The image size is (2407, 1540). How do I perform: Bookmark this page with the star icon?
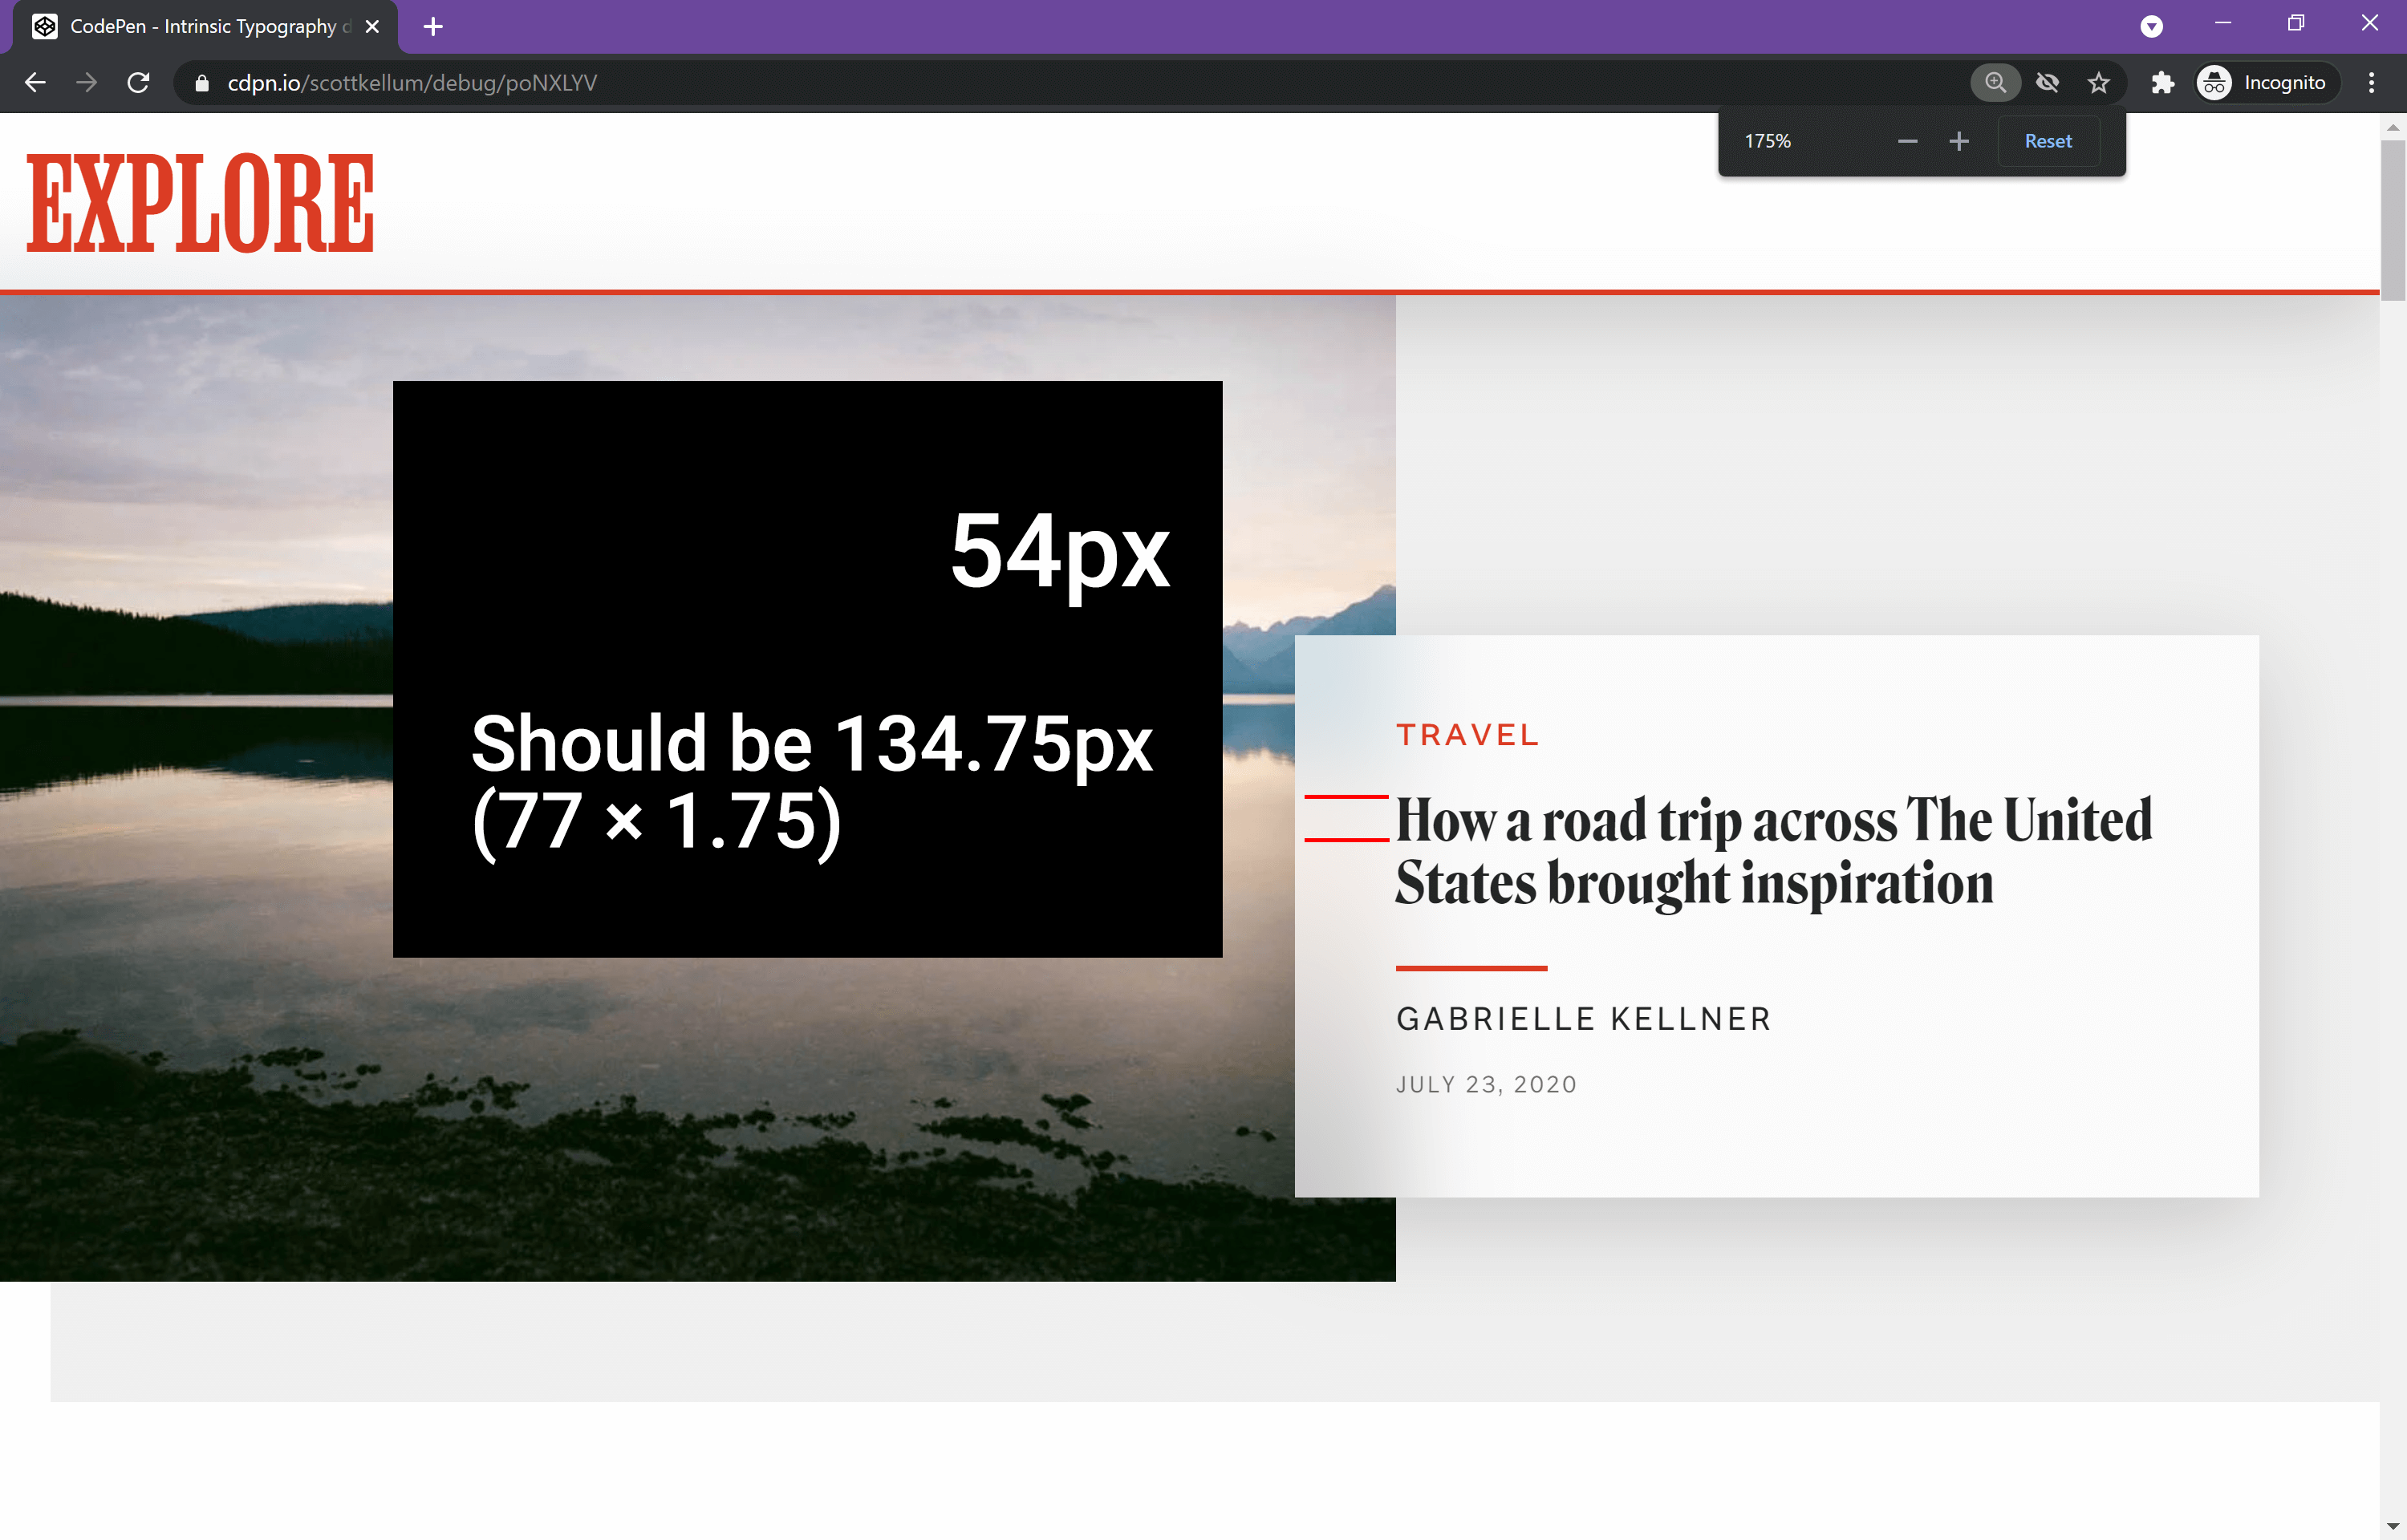pos(2098,82)
